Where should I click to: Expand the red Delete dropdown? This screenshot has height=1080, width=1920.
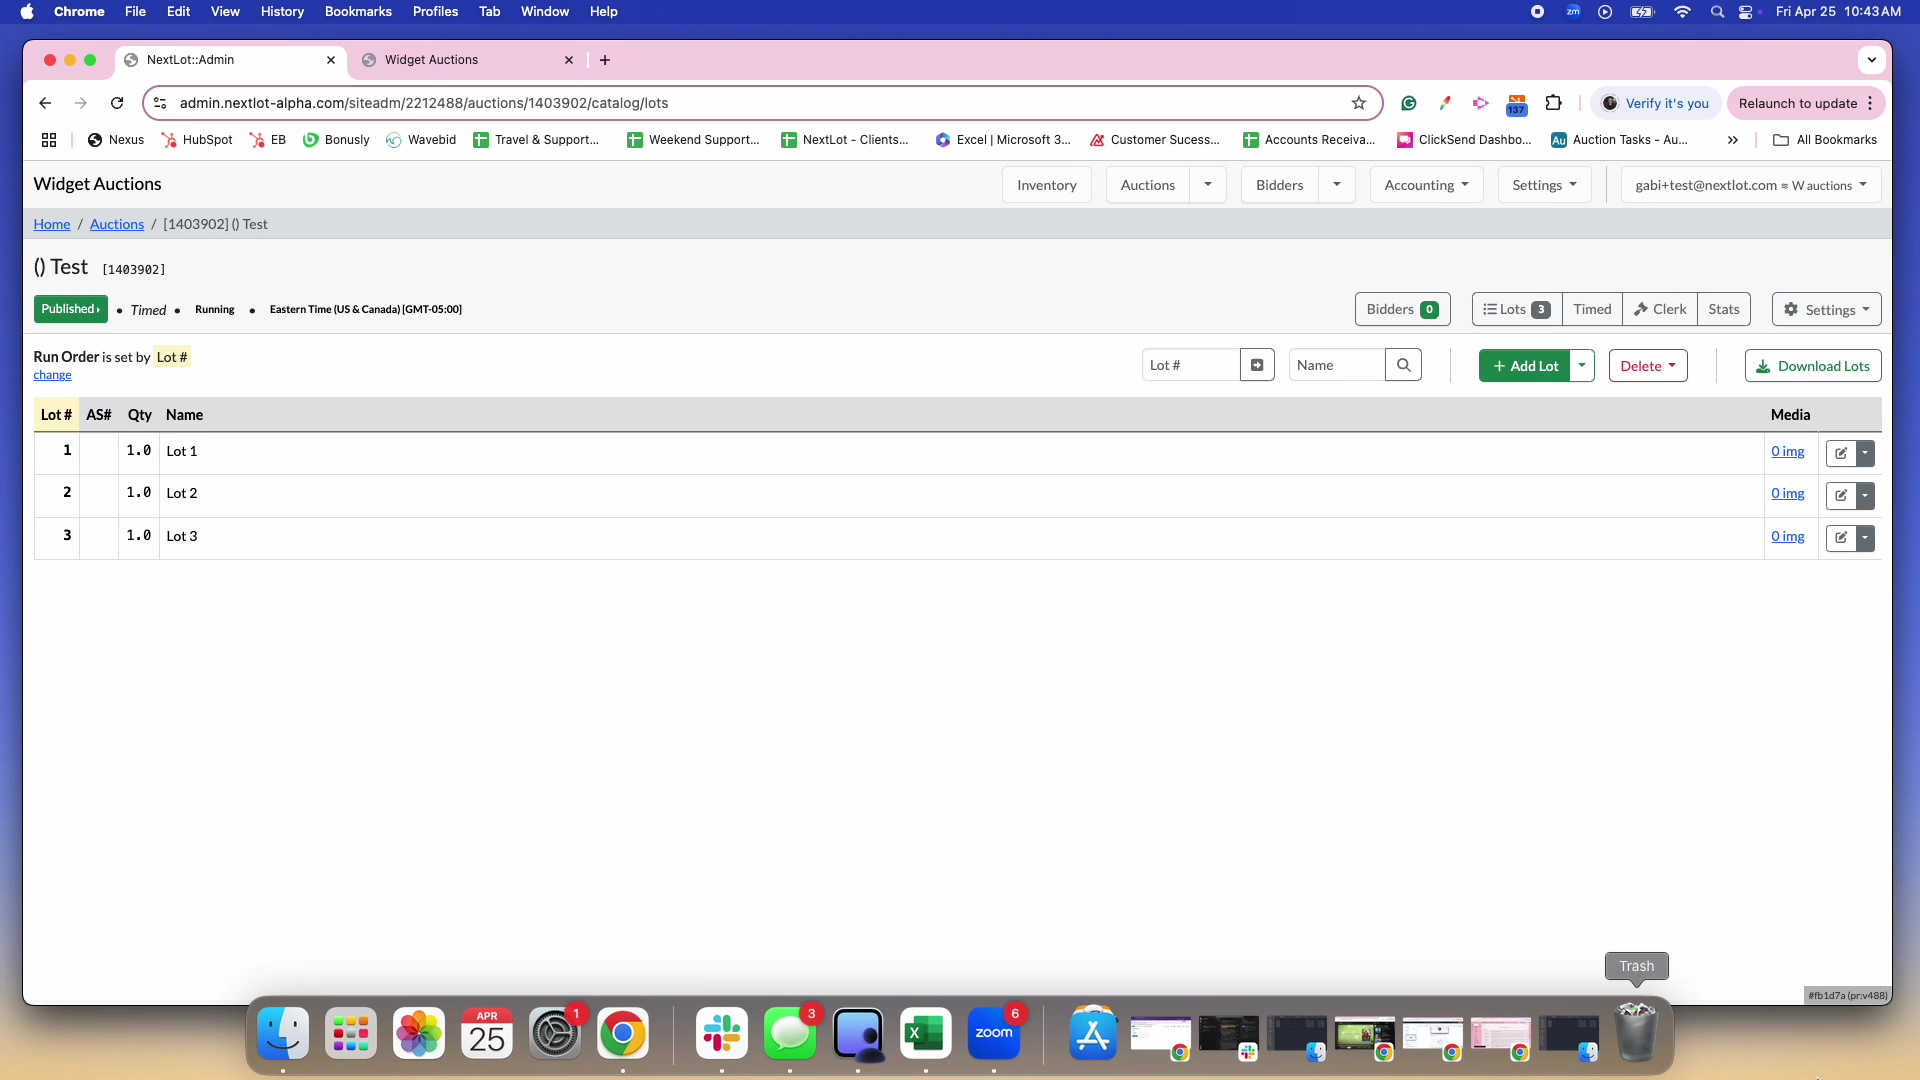tap(1648, 366)
